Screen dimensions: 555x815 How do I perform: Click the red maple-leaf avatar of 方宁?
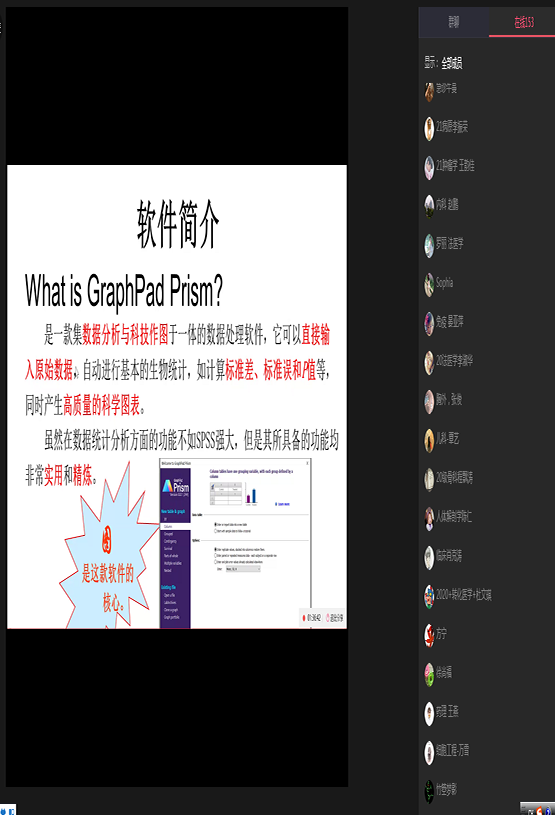[x=429, y=635]
